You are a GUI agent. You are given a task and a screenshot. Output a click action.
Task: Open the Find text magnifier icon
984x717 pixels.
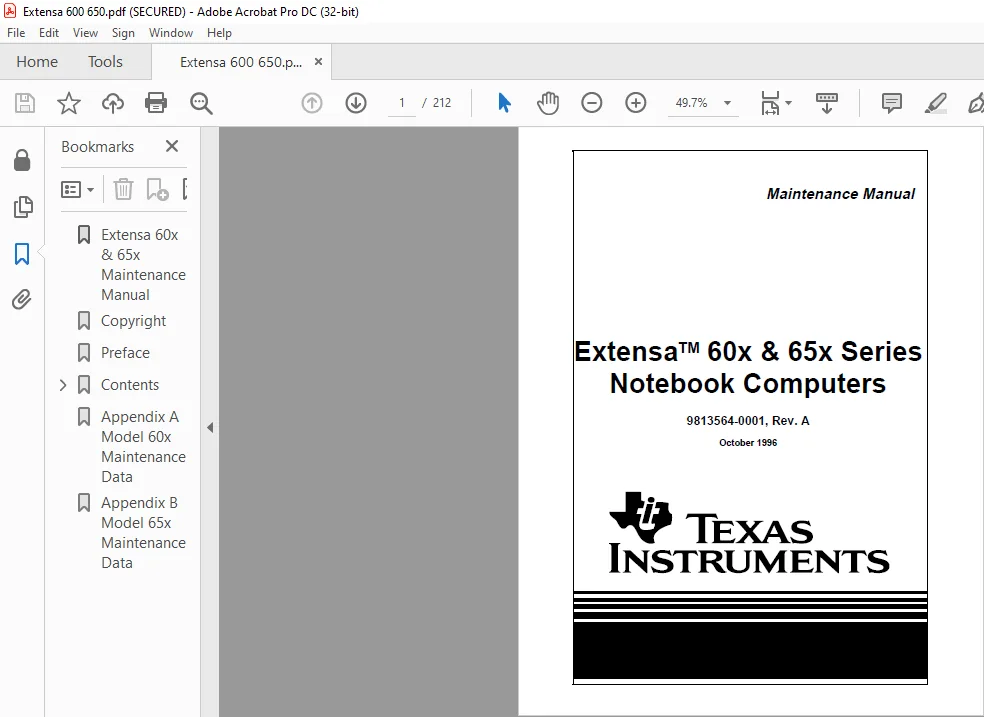(x=201, y=103)
